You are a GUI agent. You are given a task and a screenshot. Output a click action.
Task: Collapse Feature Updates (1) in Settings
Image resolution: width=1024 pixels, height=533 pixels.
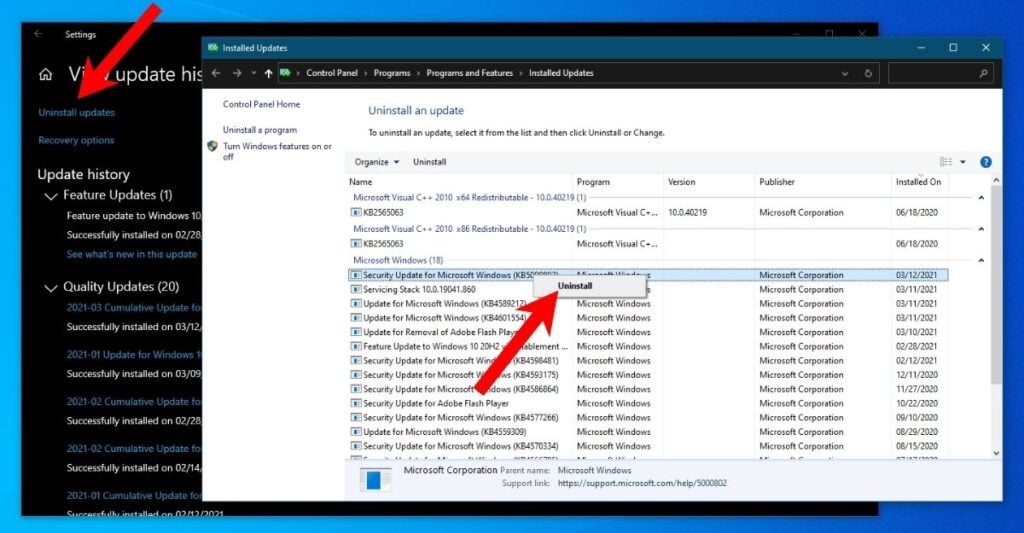coord(51,196)
